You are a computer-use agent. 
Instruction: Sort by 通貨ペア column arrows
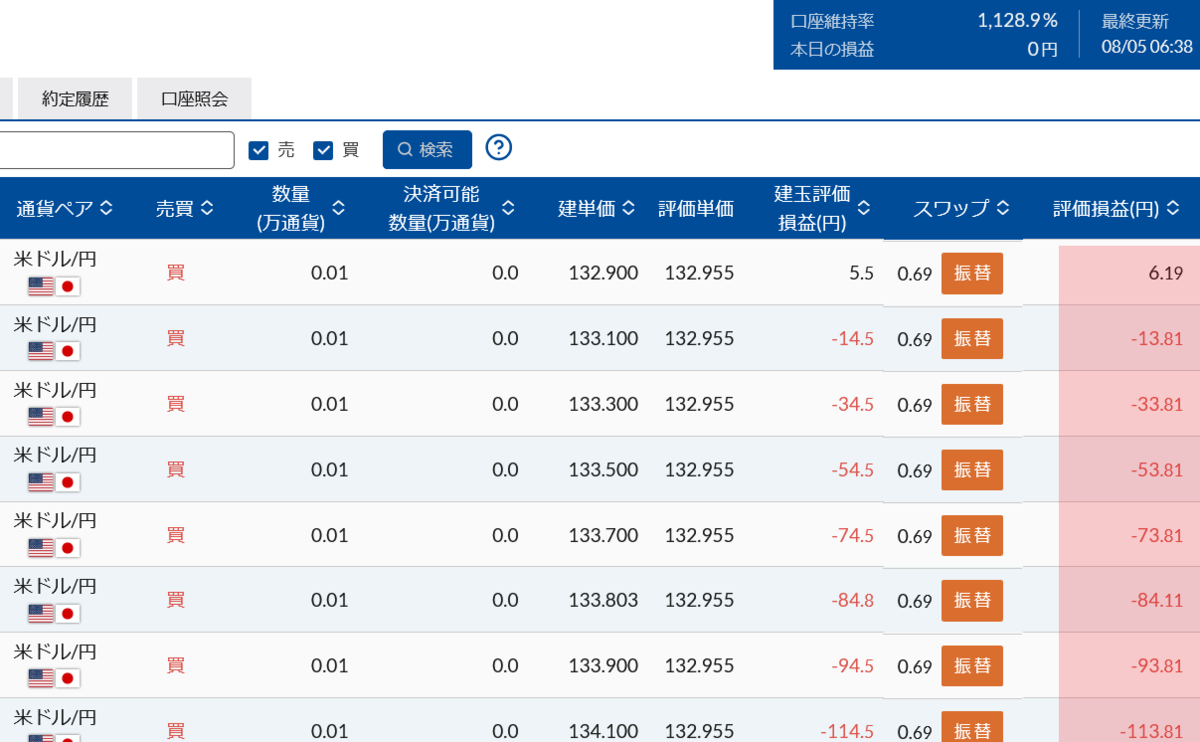coord(106,208)
